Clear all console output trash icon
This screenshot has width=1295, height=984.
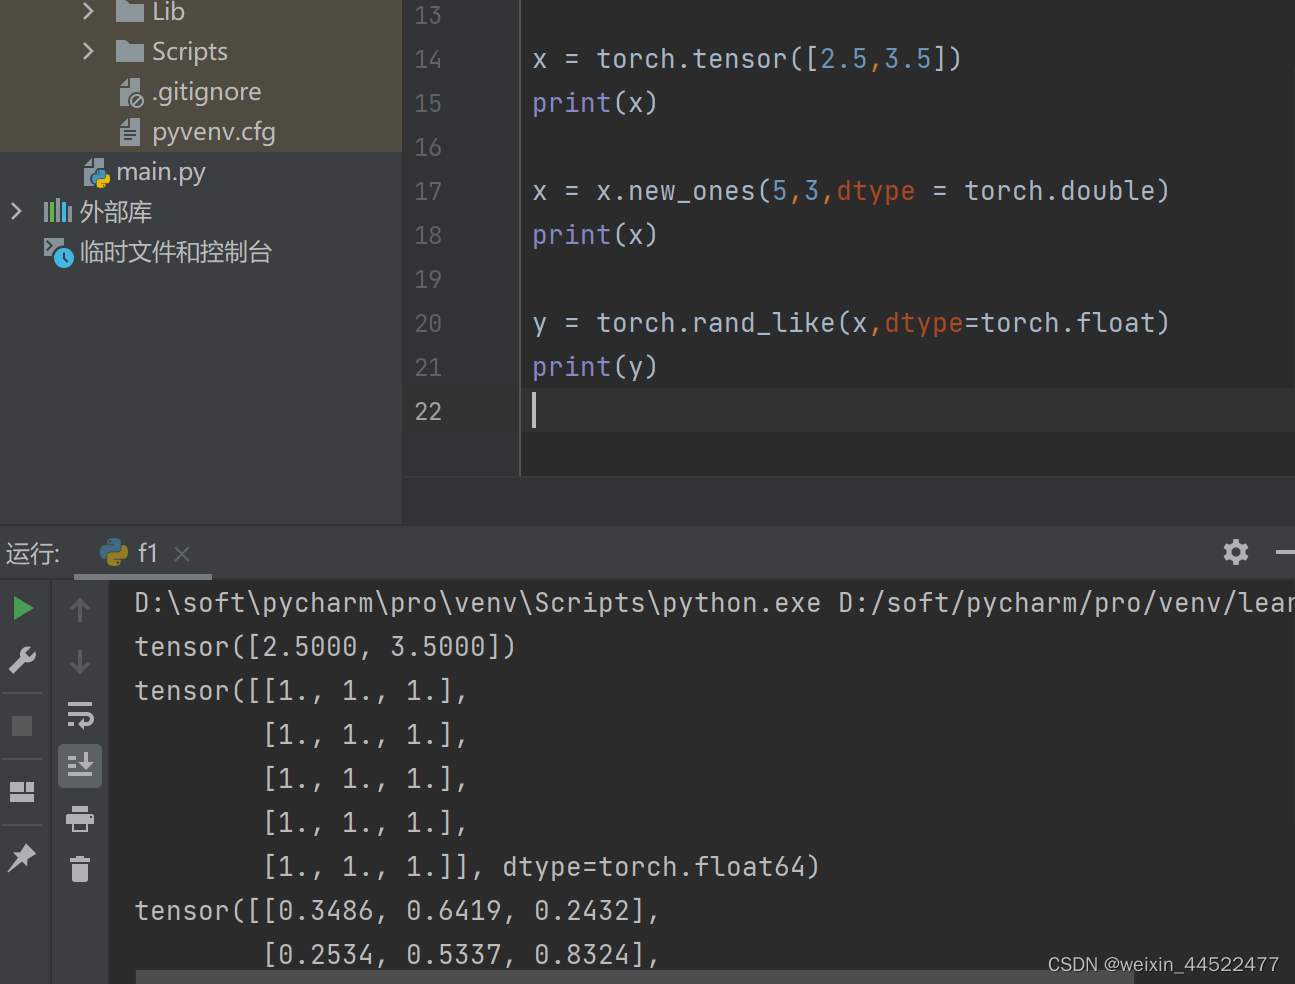80,869
